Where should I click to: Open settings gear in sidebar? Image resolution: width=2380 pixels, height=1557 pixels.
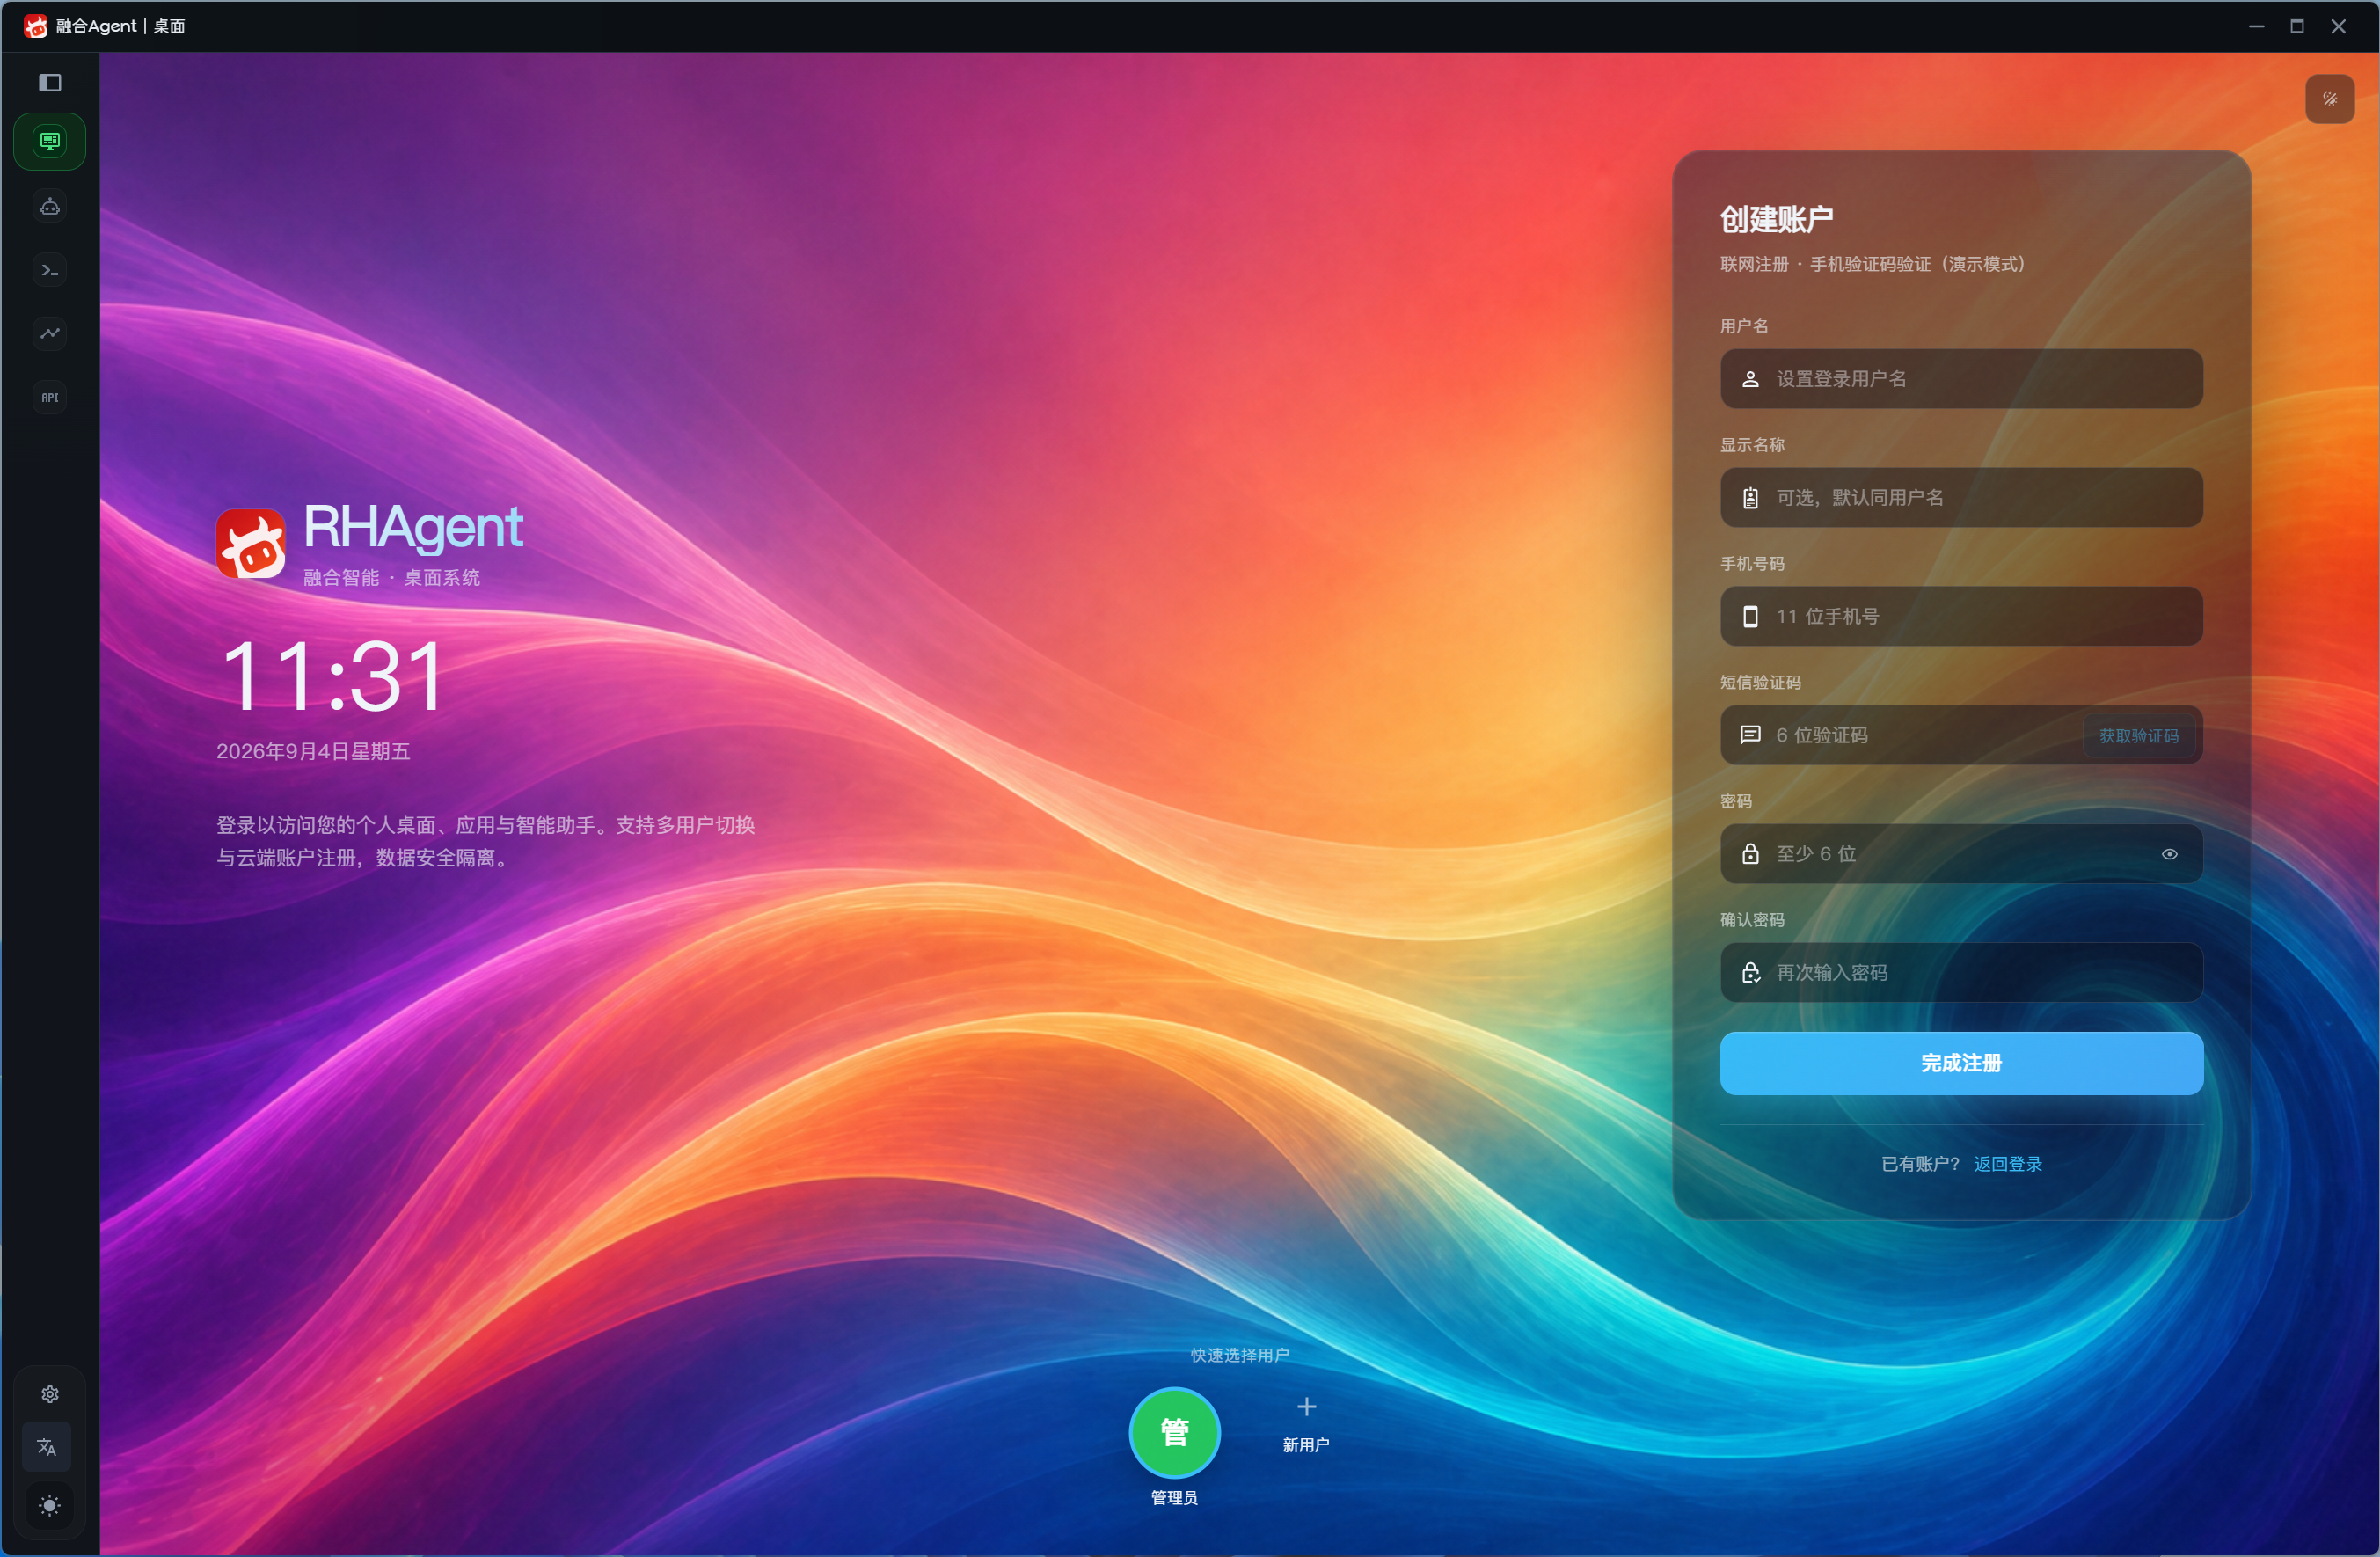tap(50, 1394)
